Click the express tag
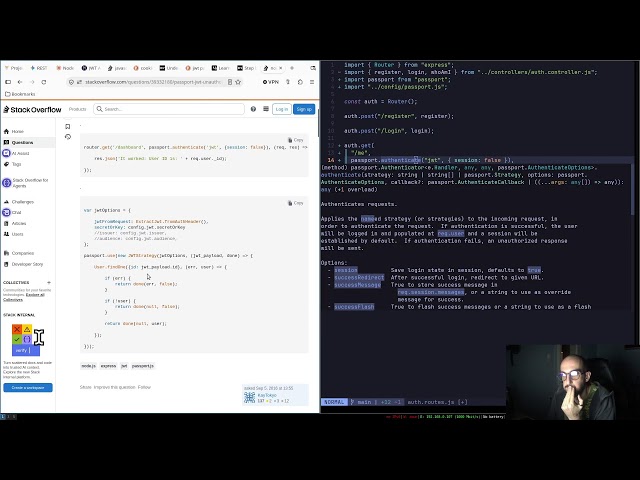 108,366
